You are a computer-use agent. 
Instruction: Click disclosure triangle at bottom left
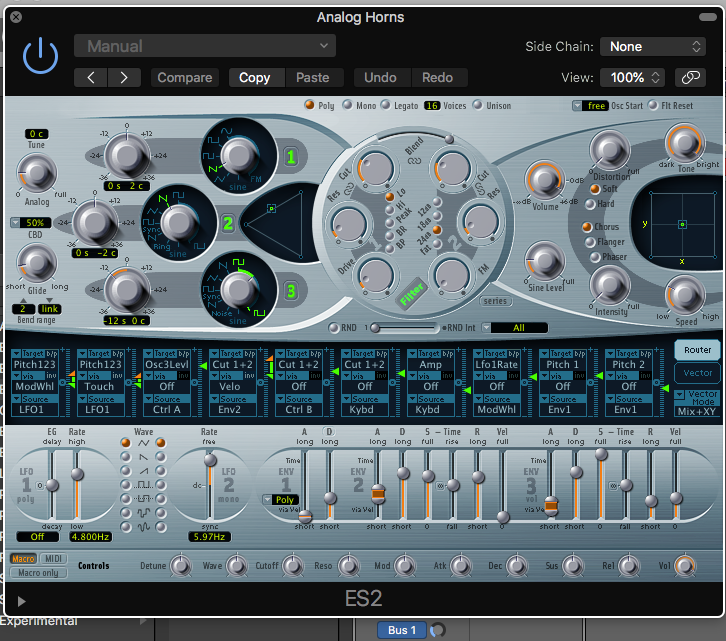22,601
